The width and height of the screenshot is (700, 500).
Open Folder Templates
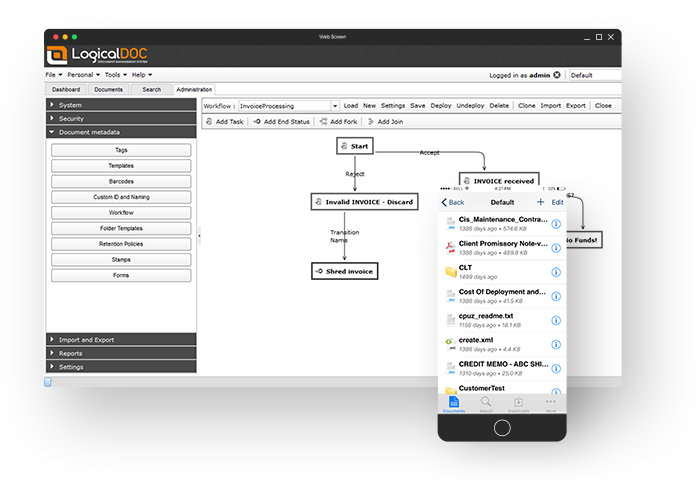(x=121, y=228)
